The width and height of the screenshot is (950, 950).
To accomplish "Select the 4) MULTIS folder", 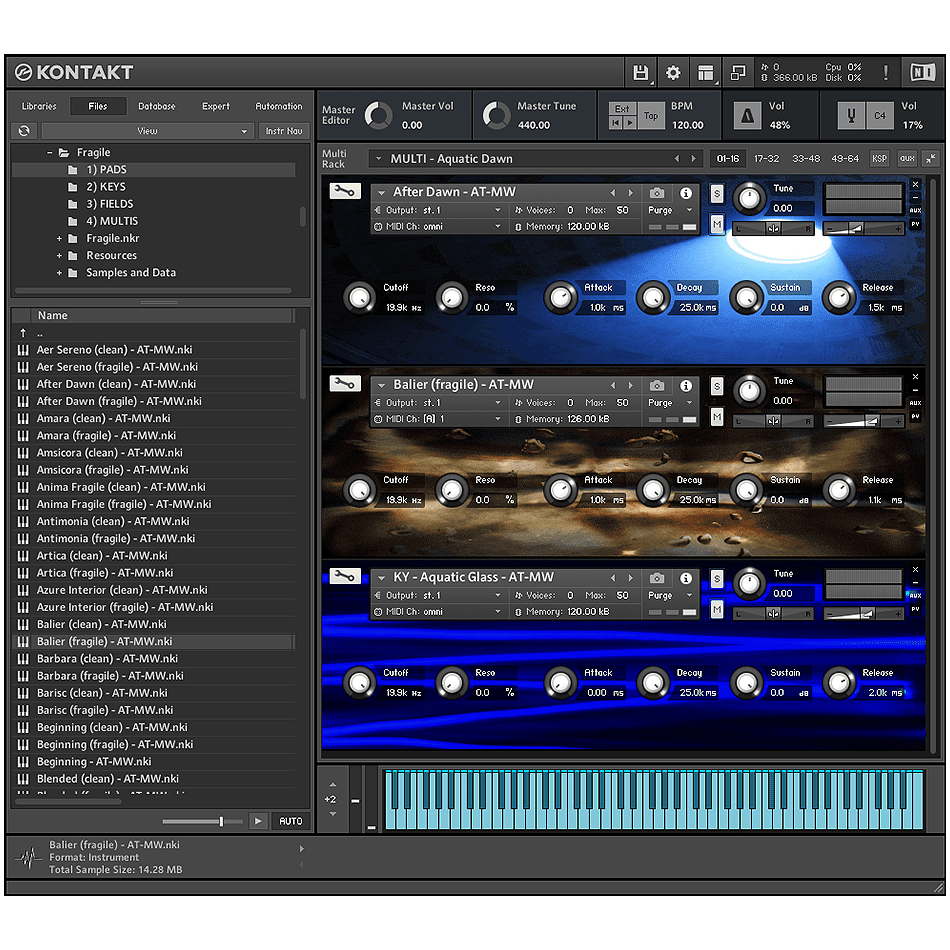I will [112, 221].
